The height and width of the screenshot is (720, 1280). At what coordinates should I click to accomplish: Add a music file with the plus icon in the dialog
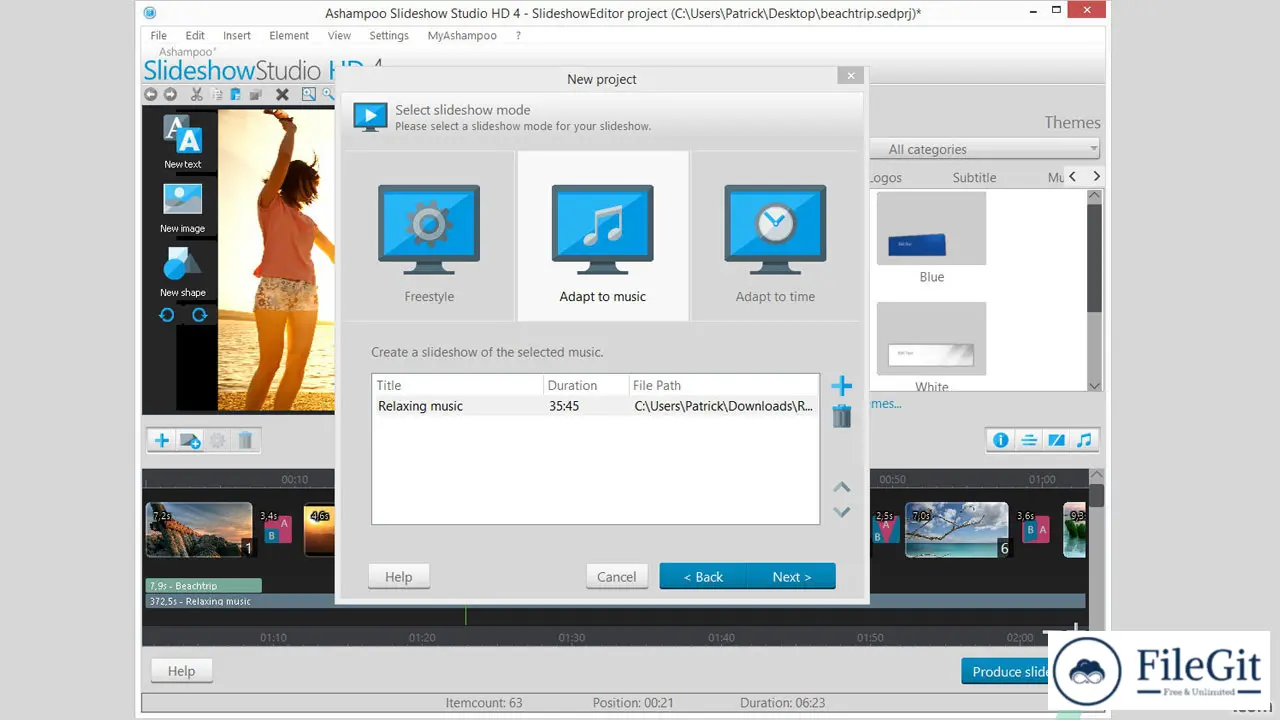[842, 386]
